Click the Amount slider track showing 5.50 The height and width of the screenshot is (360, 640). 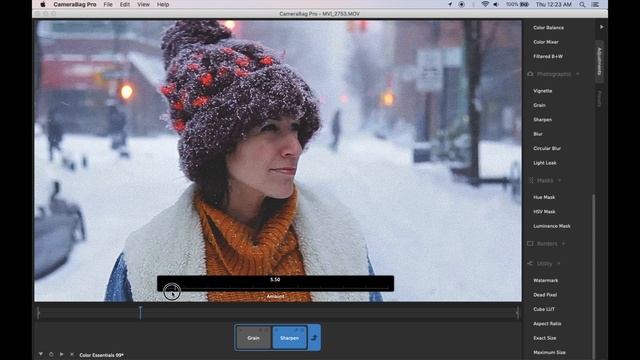pos(276,283)
